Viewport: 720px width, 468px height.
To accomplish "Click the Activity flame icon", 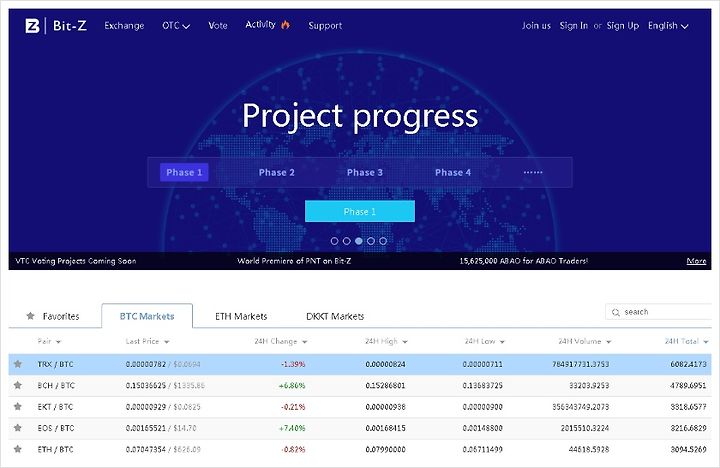I will click(x=286, y=25).
